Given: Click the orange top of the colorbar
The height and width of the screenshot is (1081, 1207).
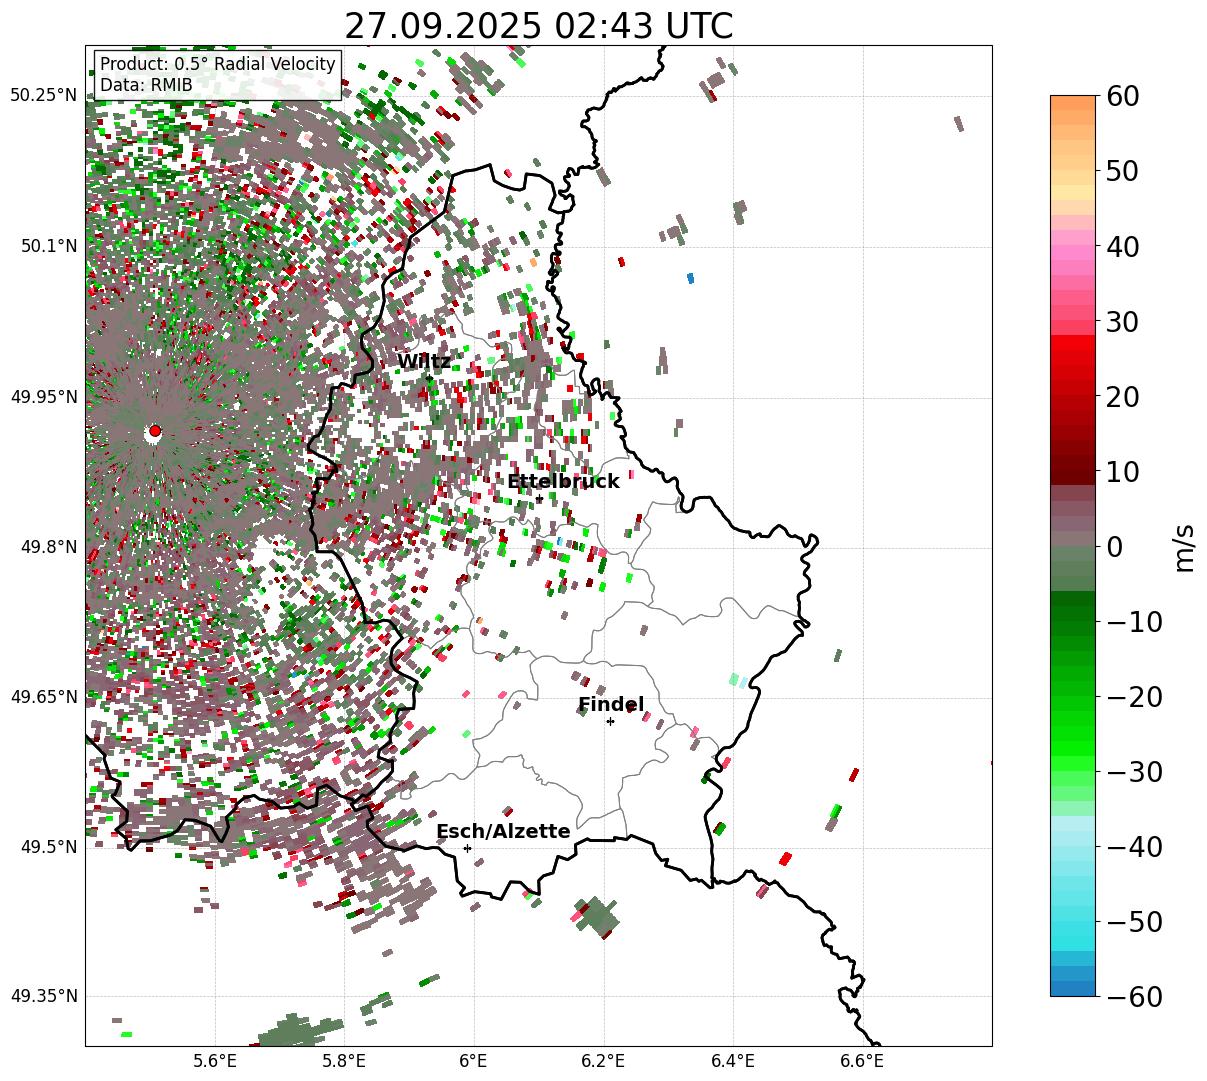Looking at the screenshot, I should coord(1073,103).
